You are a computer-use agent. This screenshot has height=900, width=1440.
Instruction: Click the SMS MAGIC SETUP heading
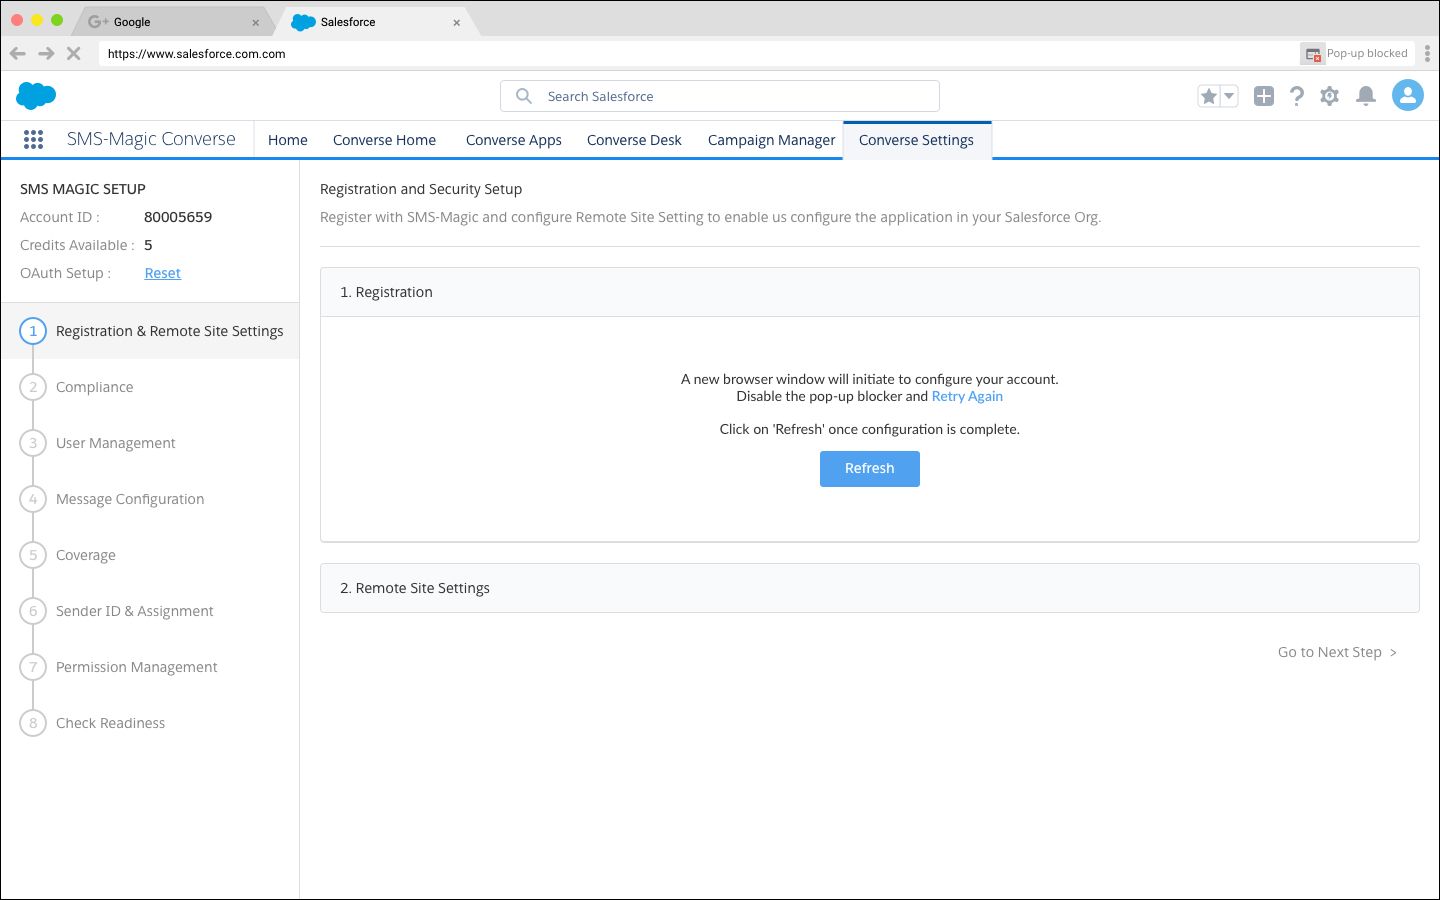[83, 189]
